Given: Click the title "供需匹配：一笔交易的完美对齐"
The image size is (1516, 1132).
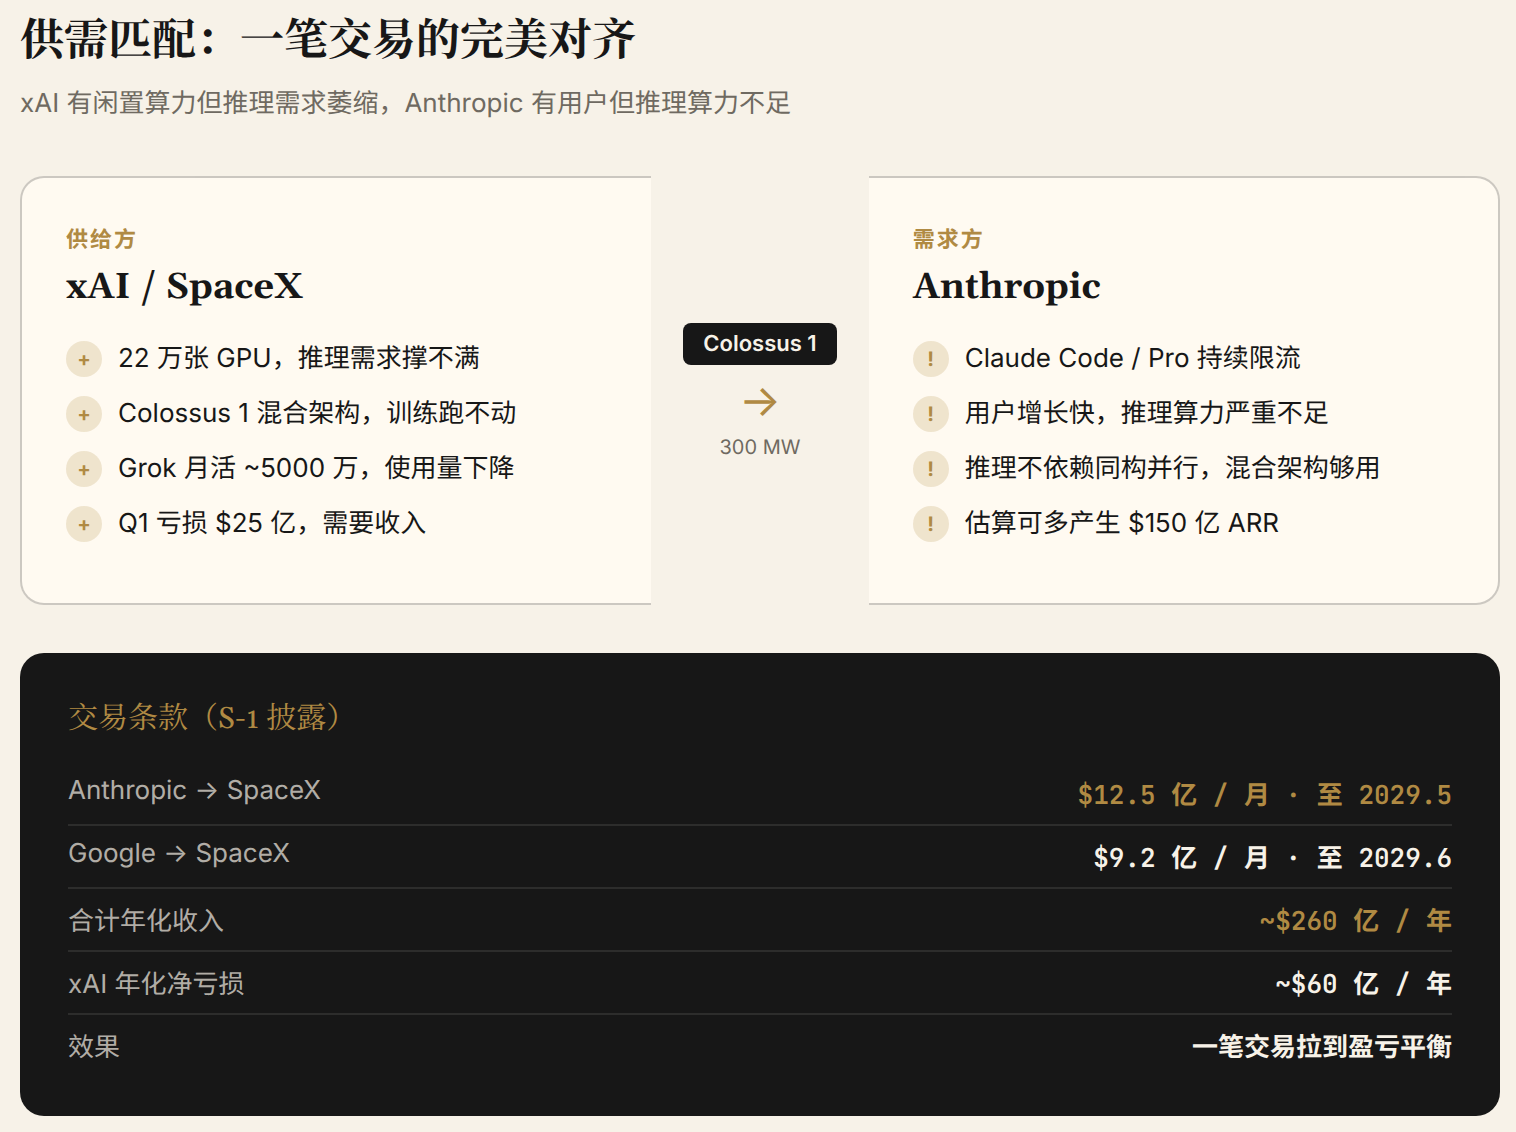Looking at the screenshot, I should [328, 39].
